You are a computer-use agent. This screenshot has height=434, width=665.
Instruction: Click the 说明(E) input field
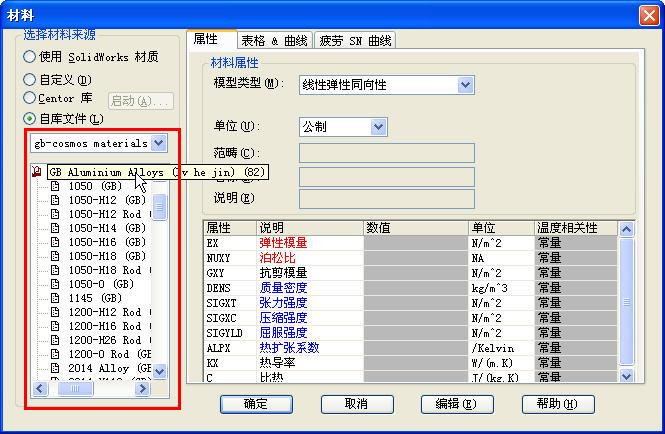pyautogui.click(x=387, y=199)
